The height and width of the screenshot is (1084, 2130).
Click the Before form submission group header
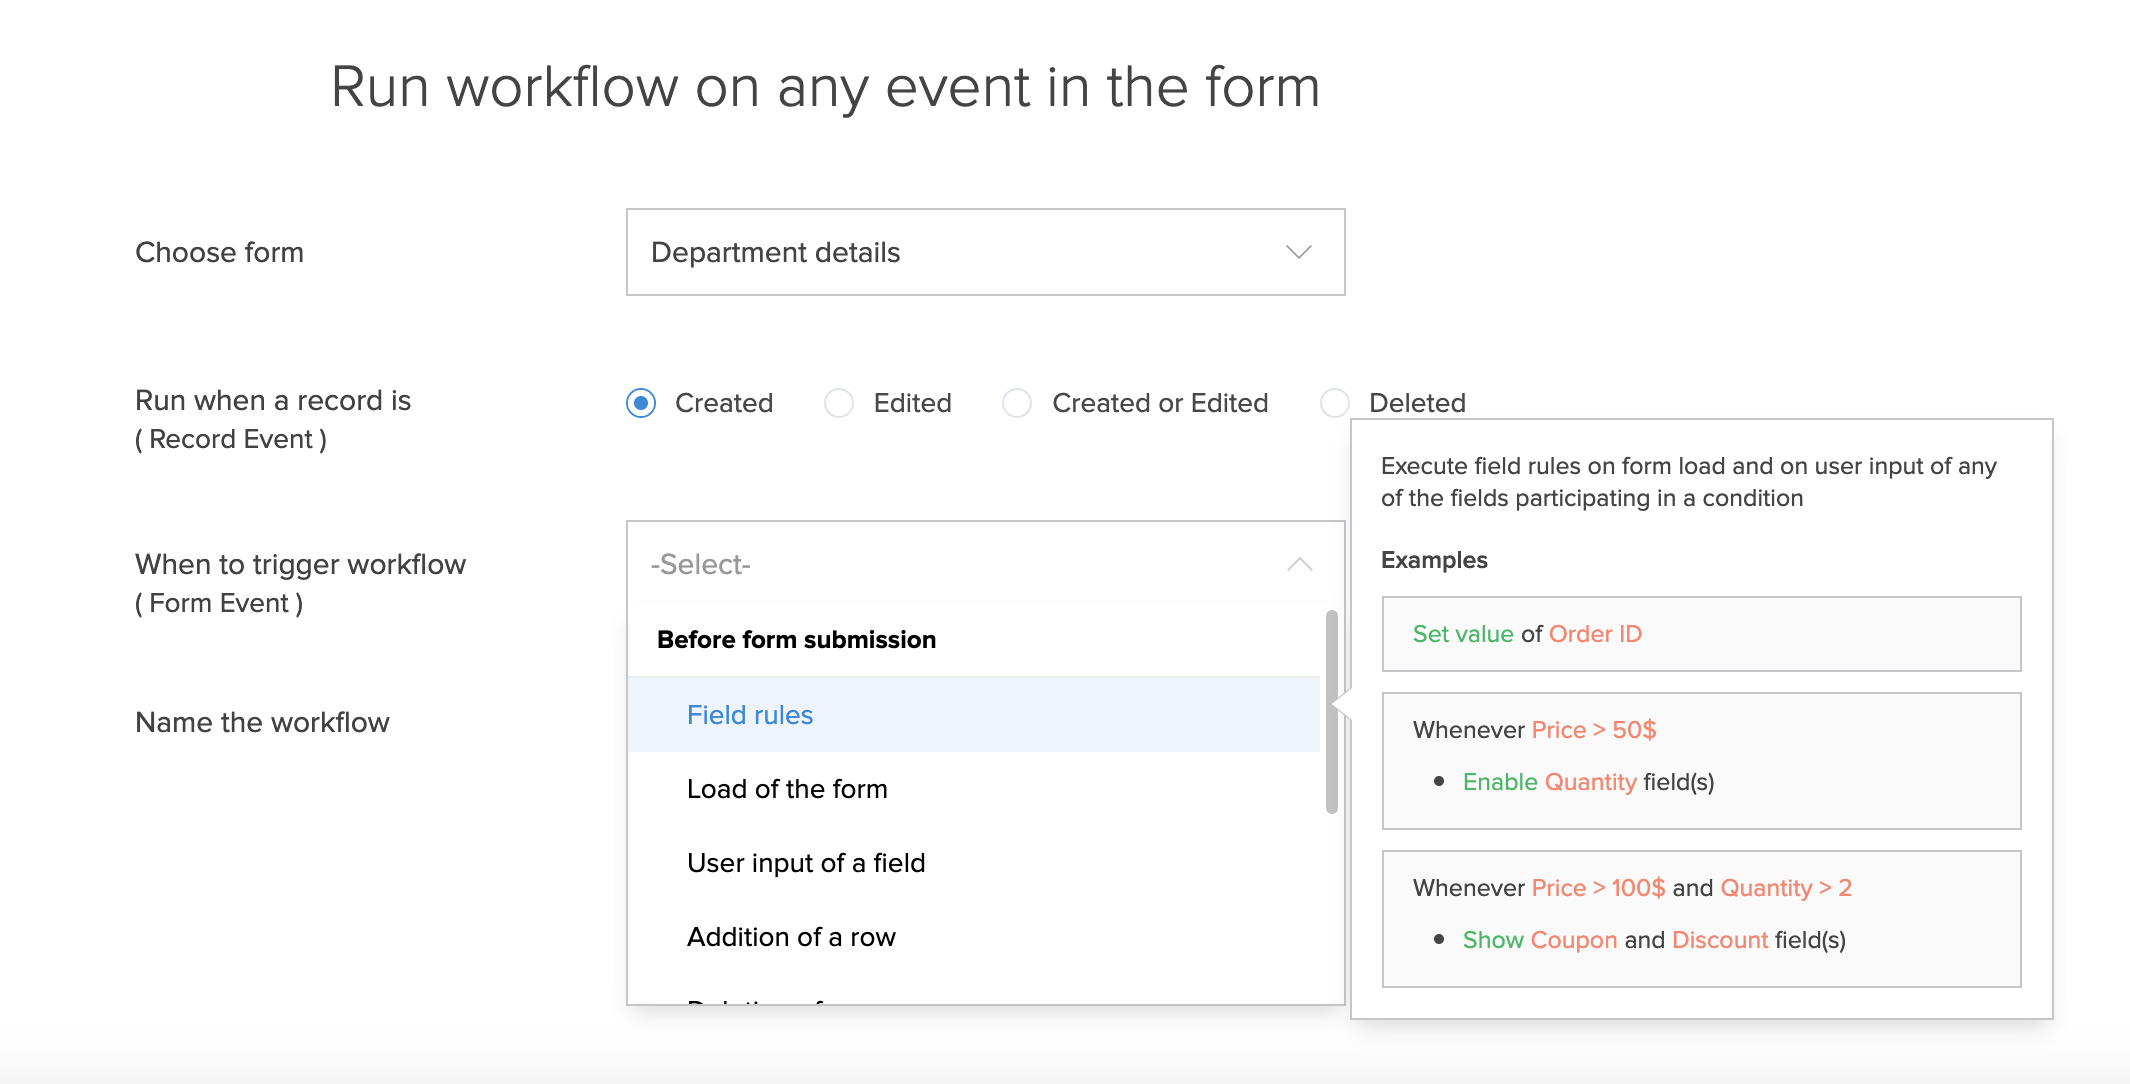click(796, 640)
